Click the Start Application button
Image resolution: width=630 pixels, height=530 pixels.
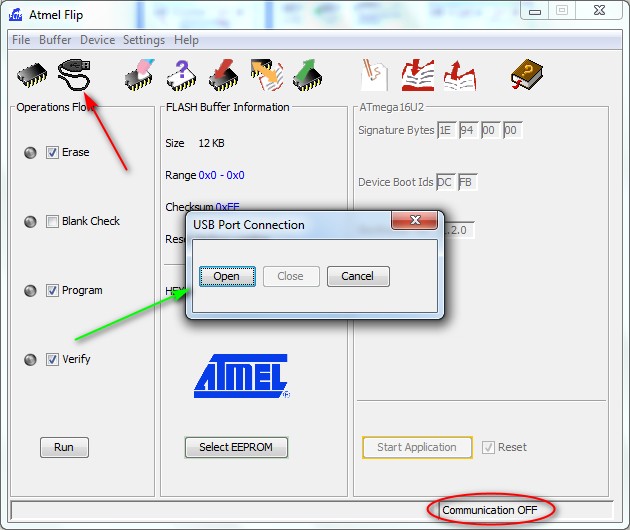coord(417,447)
